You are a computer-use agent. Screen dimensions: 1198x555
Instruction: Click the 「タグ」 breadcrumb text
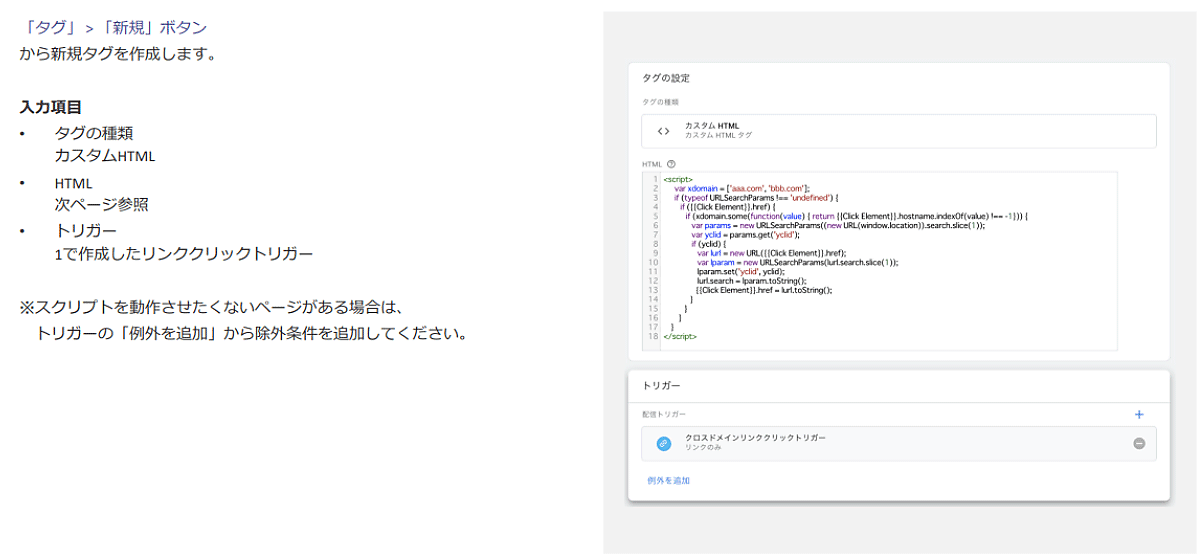click(x=50, y=28)
